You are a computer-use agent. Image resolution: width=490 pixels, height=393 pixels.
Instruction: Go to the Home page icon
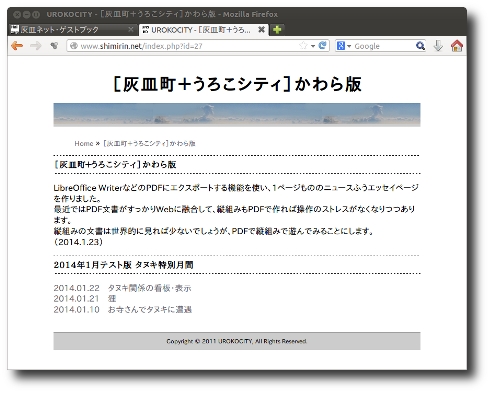point(457,46)
